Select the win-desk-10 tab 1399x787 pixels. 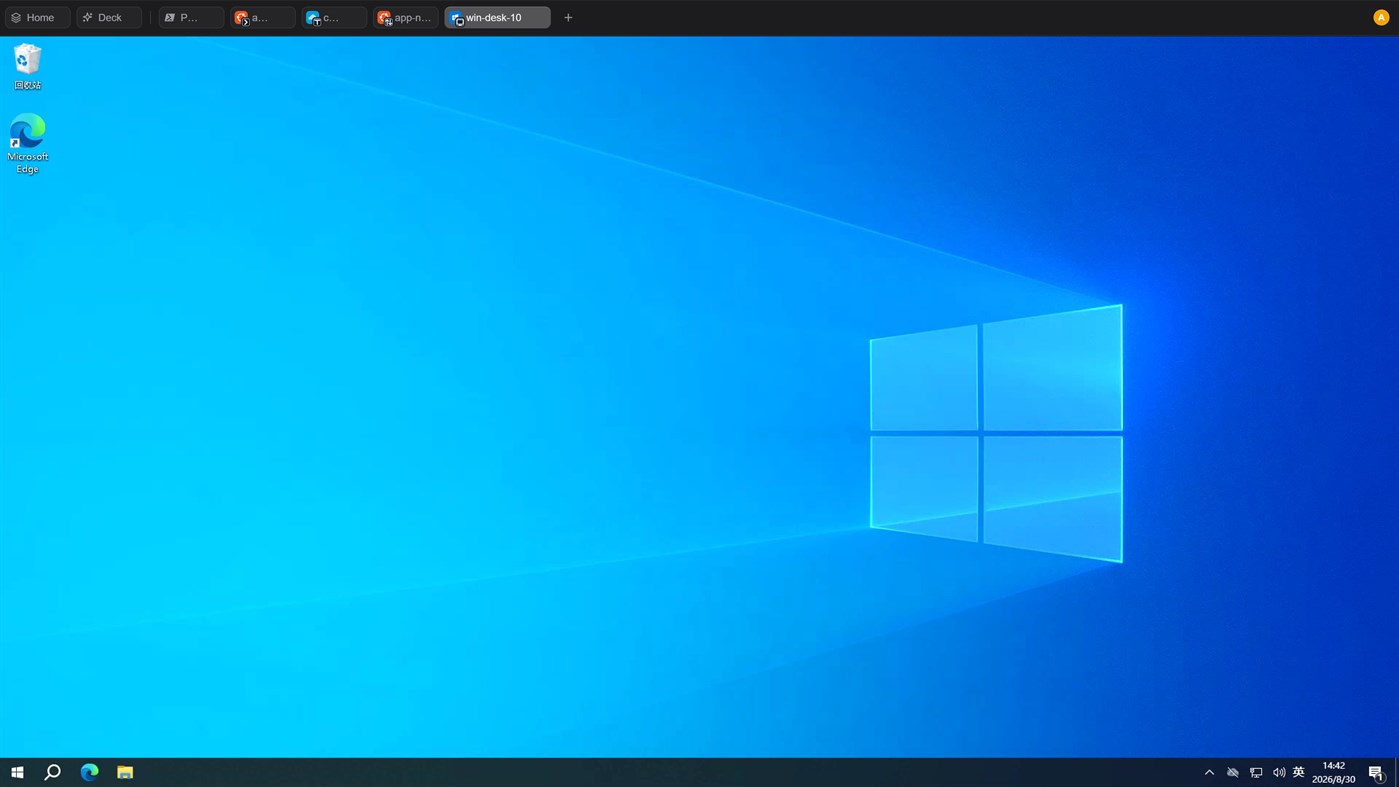click(497, 17)
